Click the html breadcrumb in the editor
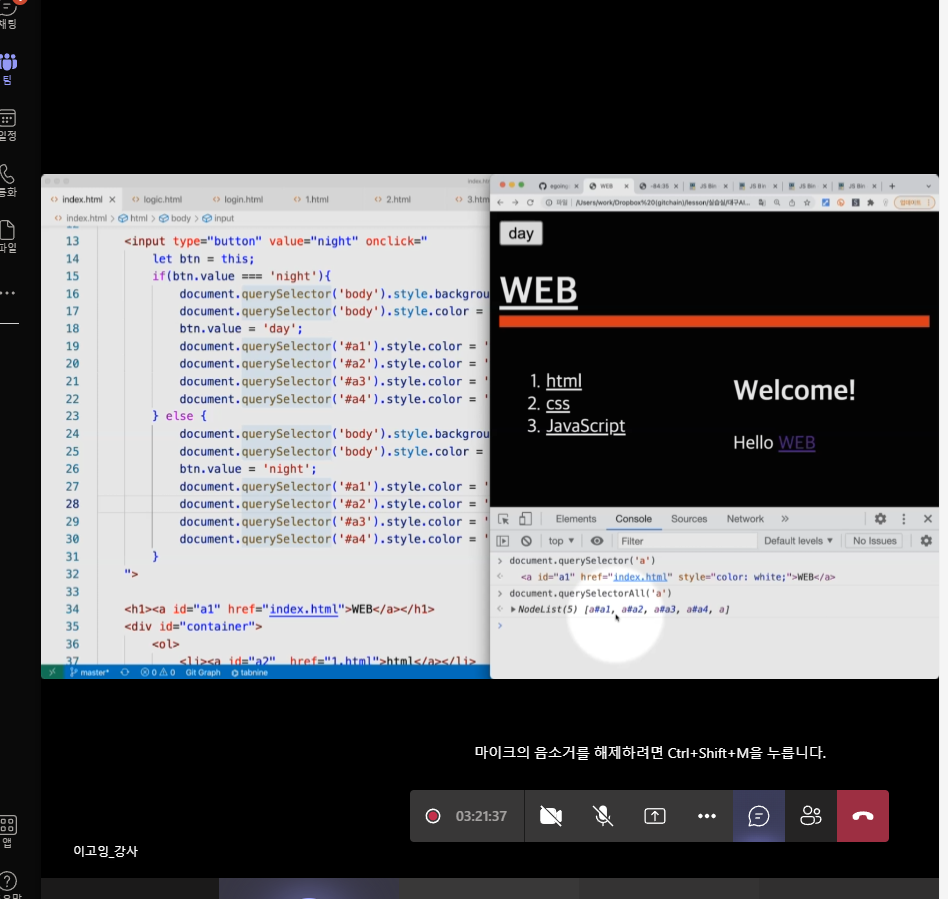Viewport: 948px width, 899px height. pyautogui.click(x=133, y=218)
